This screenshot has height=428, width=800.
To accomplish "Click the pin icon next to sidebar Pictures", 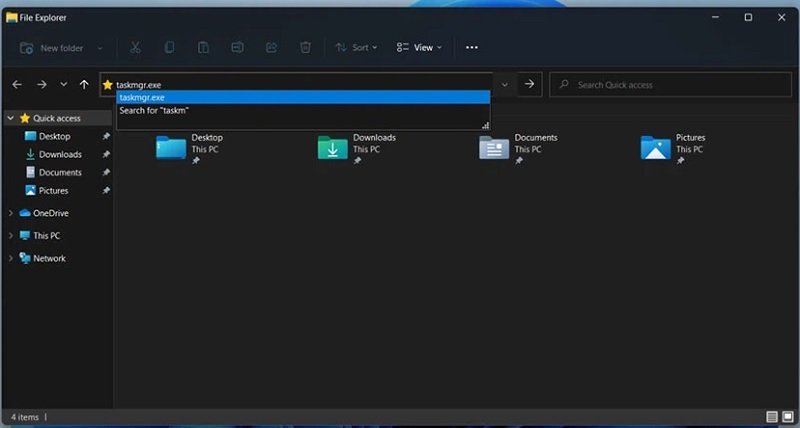I will [x=106, y=190].
